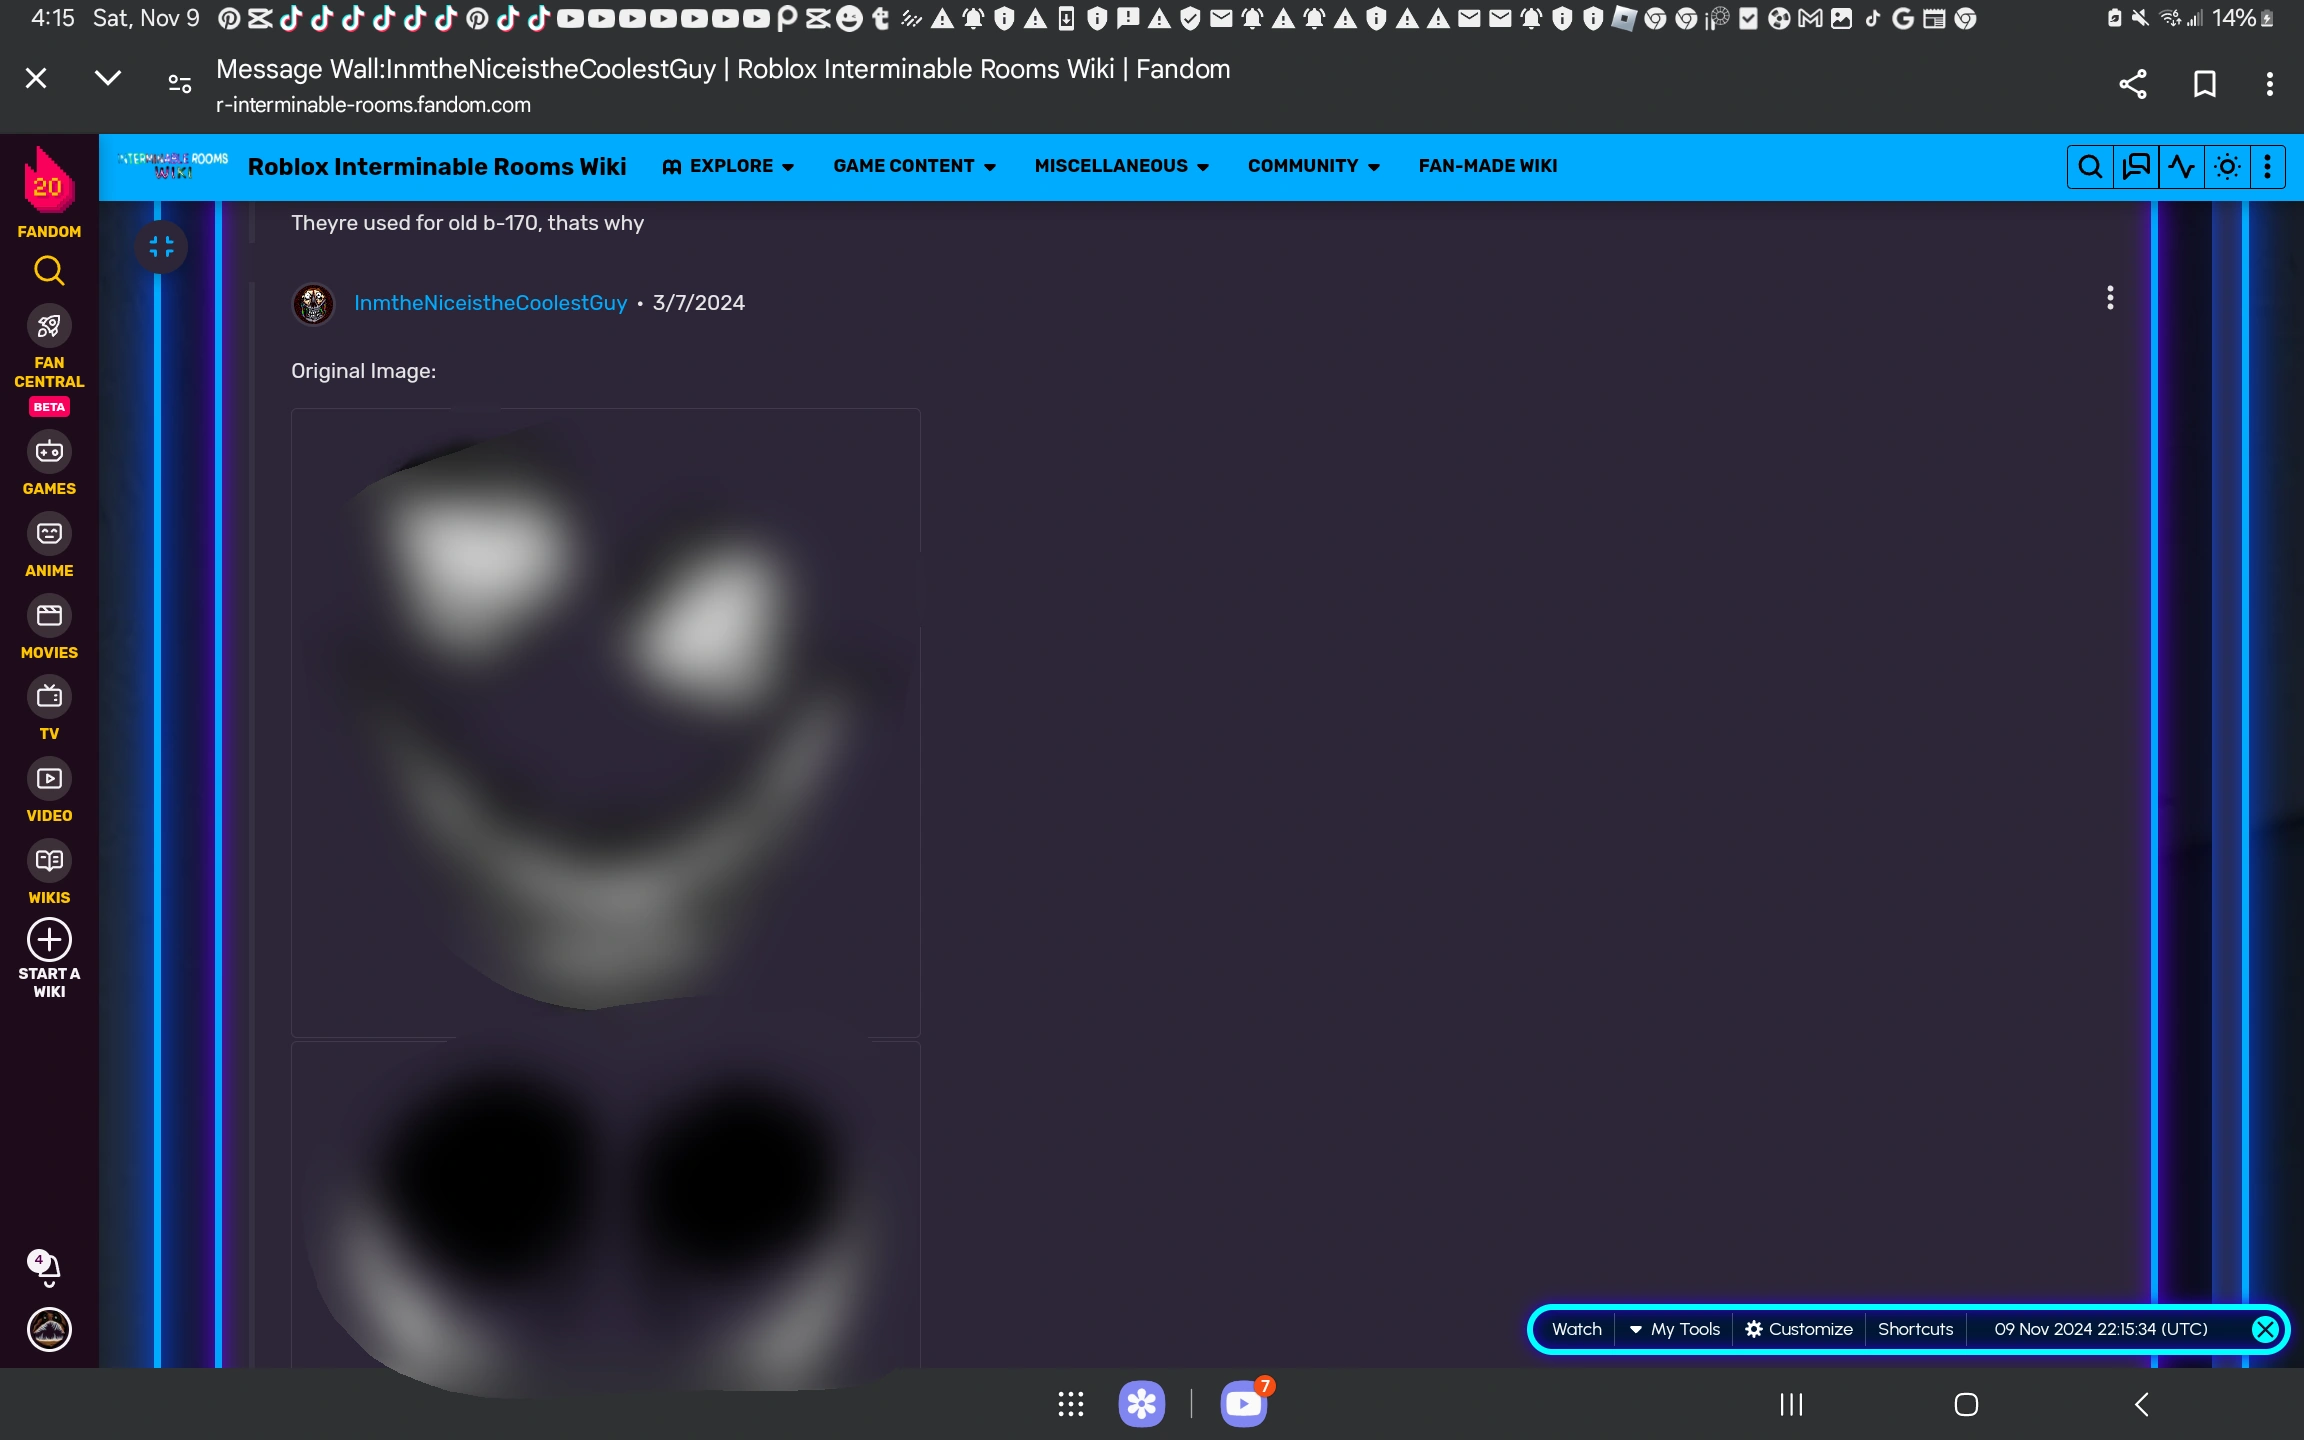The image size is (2304, 1440).
Task: Open the Fan-Made Wiki tab
Action: click(1487, 166)
